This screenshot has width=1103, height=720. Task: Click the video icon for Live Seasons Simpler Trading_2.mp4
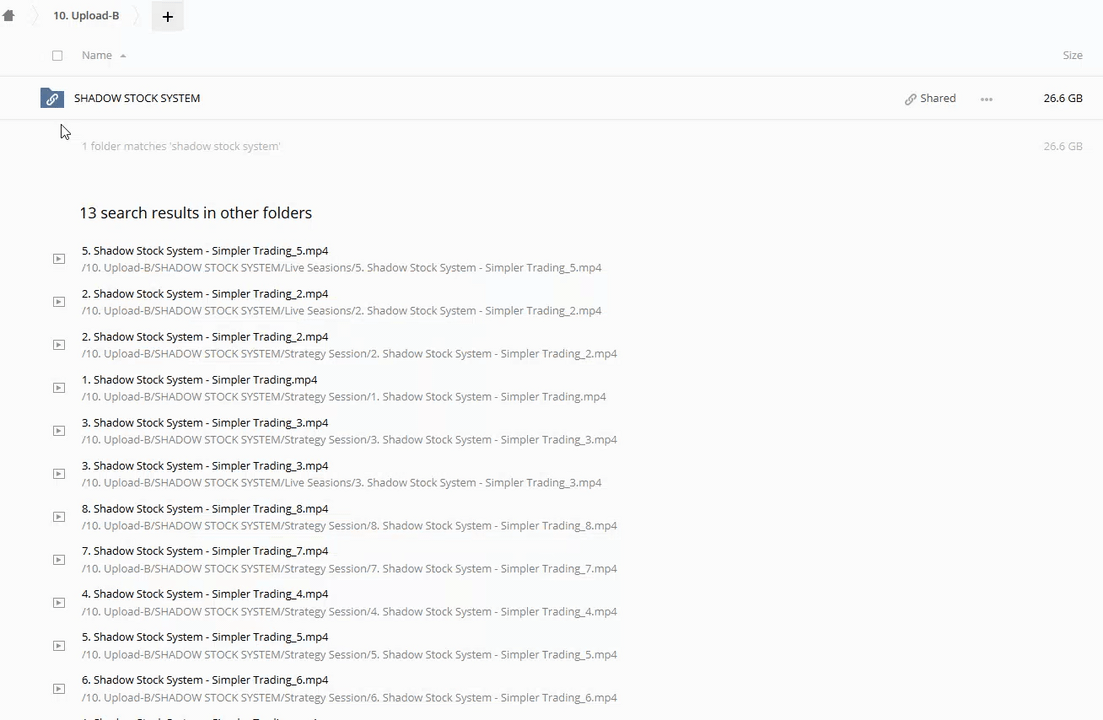point(59,302)
